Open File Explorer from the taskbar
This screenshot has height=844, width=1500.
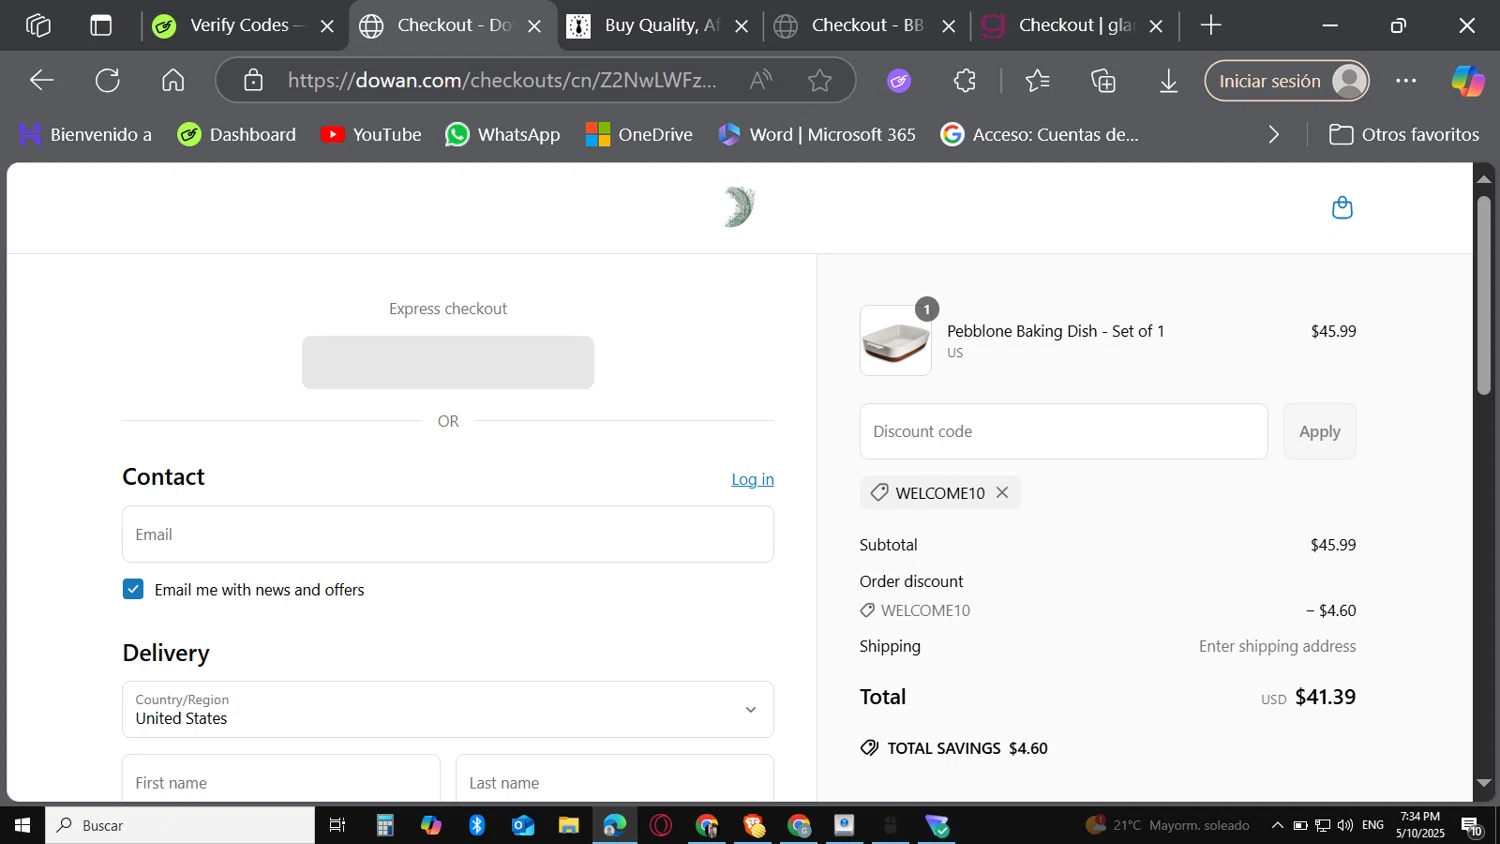[569, 825]
